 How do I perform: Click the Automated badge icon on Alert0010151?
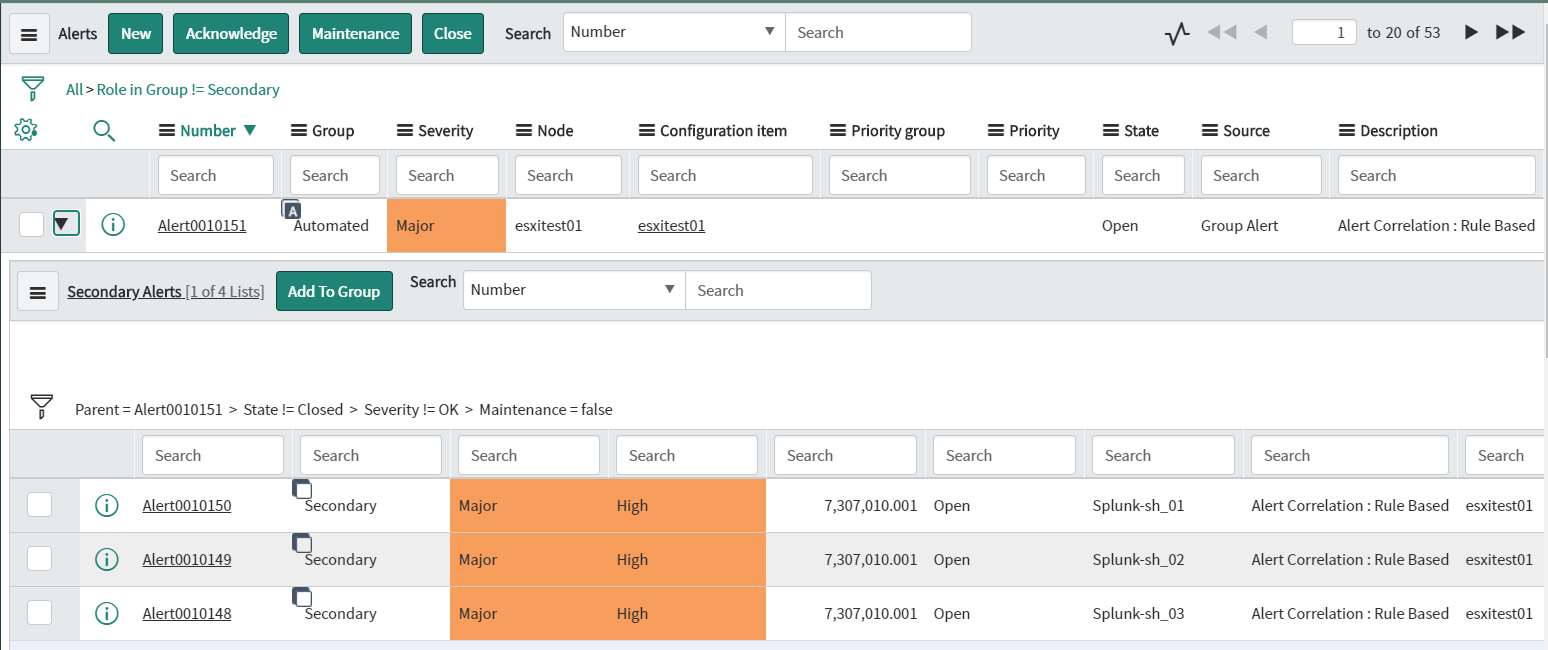click(x=291, y=210)
